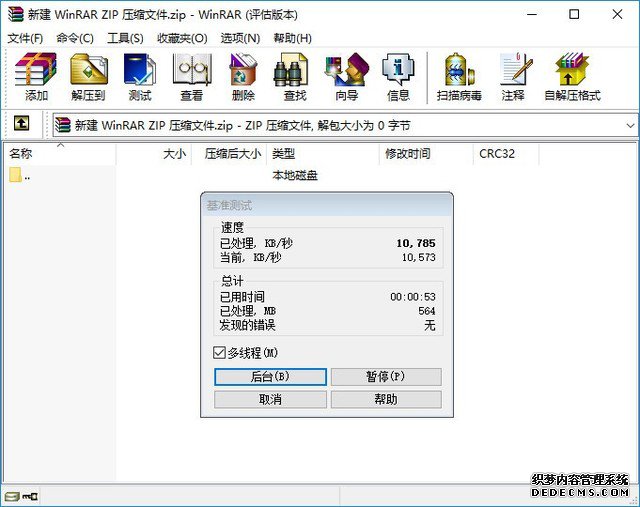Select the parent folder '..' icon
The width and height of the screenshot is (640, 507).
pos(16,175)
